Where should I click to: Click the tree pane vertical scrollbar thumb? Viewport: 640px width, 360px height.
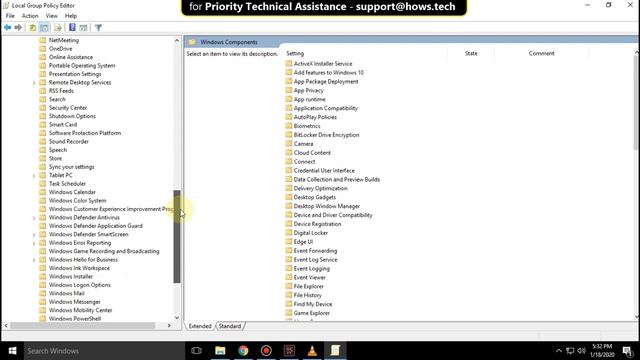177,236
